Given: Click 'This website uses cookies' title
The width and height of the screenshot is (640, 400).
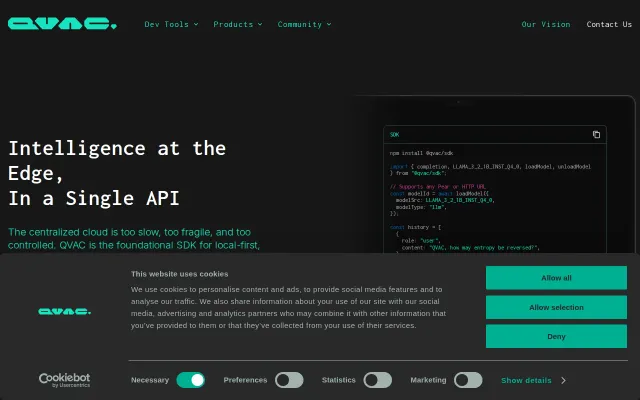Looking at the screenshot, I should [180, 274].
